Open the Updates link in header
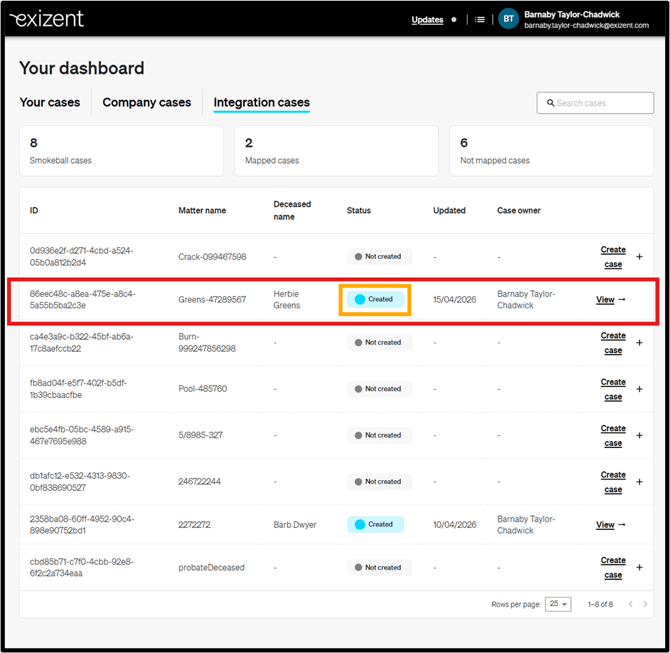670x653 pixels. 427,19
